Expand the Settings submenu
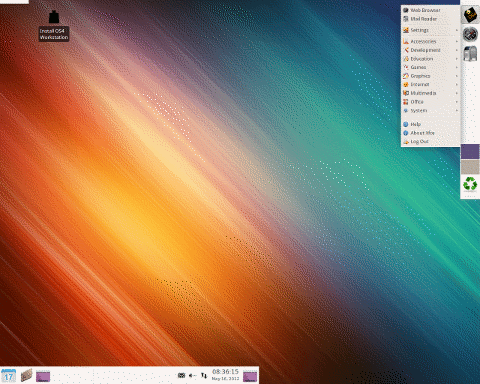Viewport: 480px width, 384px height. (x=431, y=30)
